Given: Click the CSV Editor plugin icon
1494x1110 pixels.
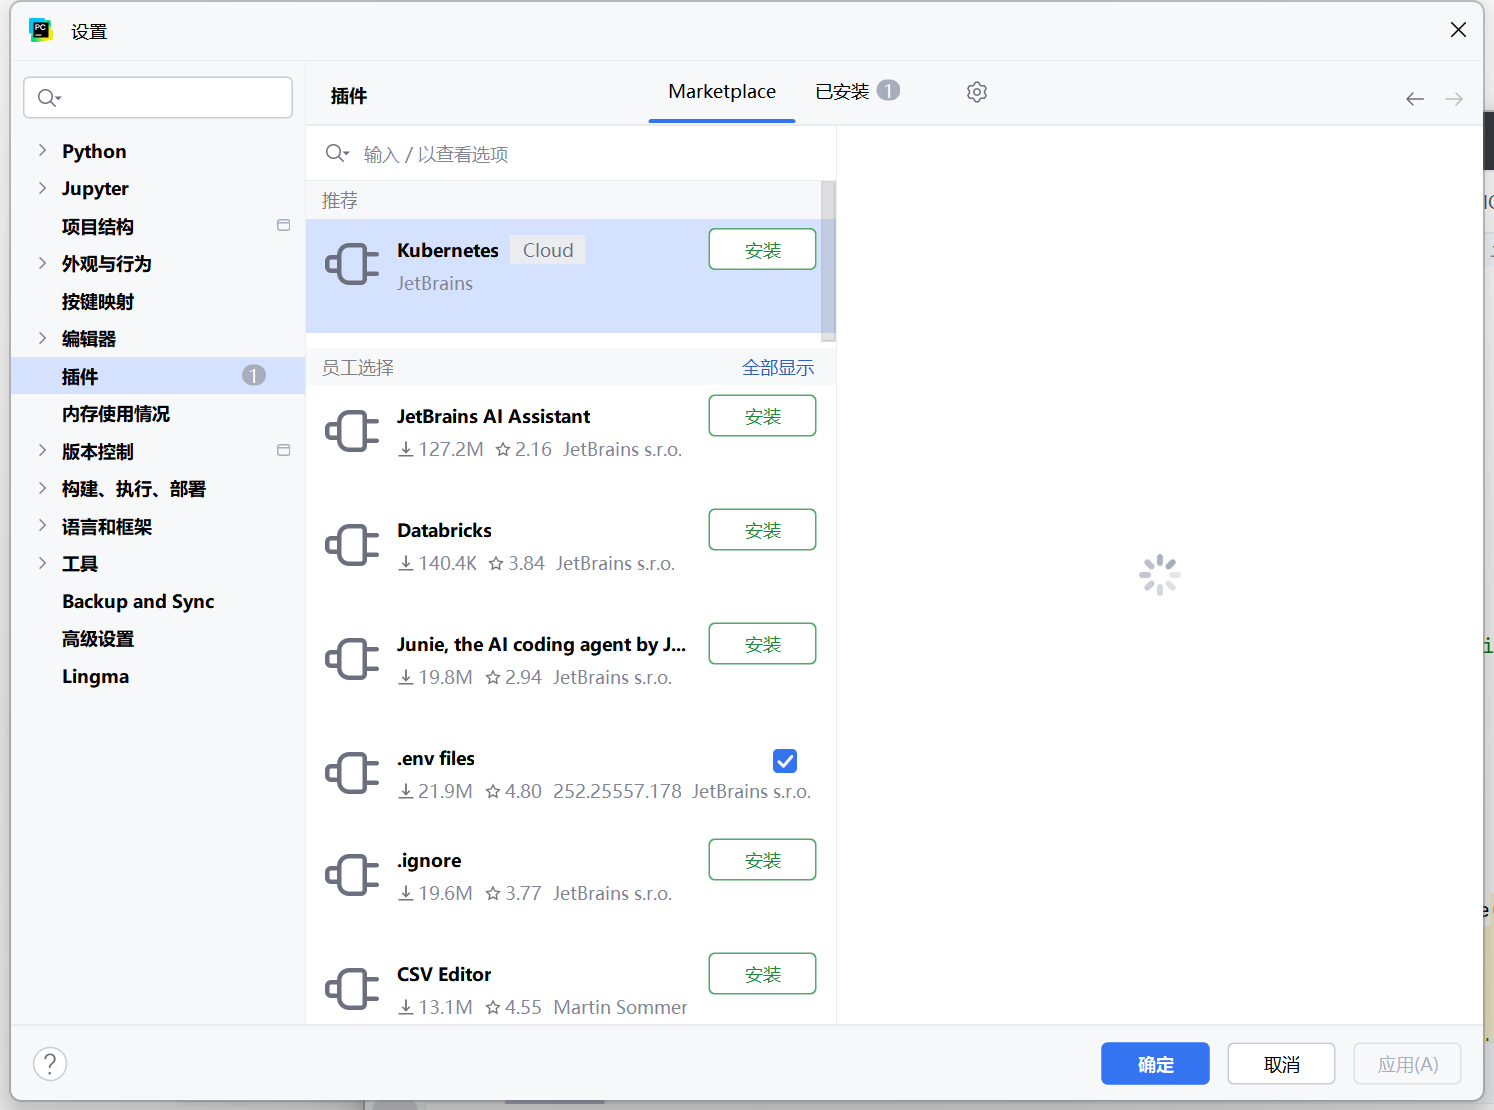Looking at the screenshot, I should 352,989.
